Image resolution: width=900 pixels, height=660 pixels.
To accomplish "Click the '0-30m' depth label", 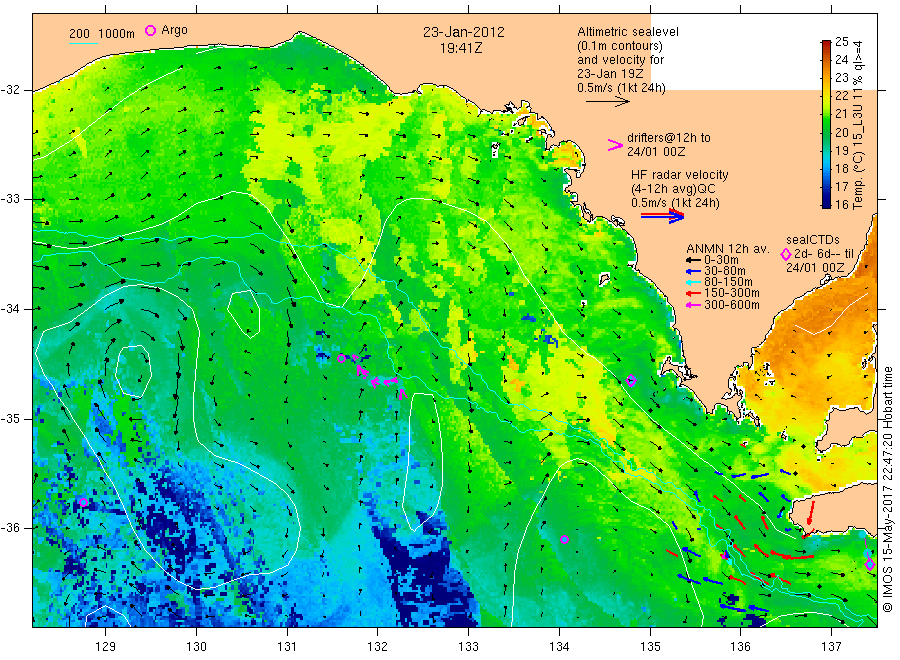I will pos(722,261).
